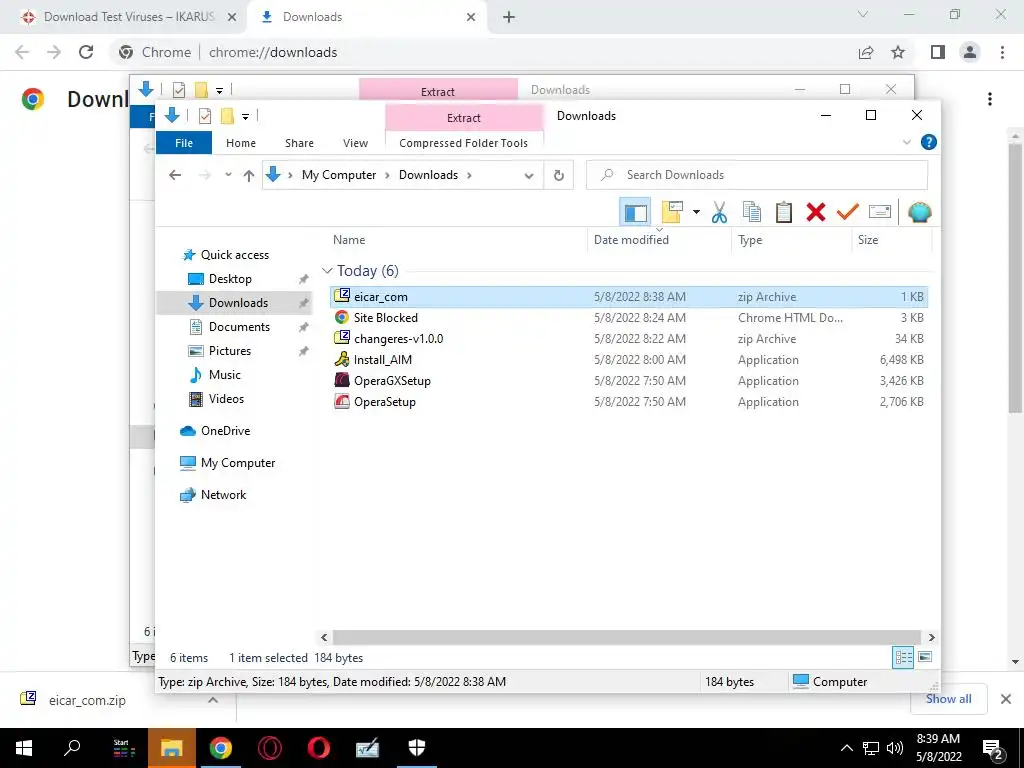Sort by the Name column header
Viewport: 1024px width, 768px height.
(349, 240)
